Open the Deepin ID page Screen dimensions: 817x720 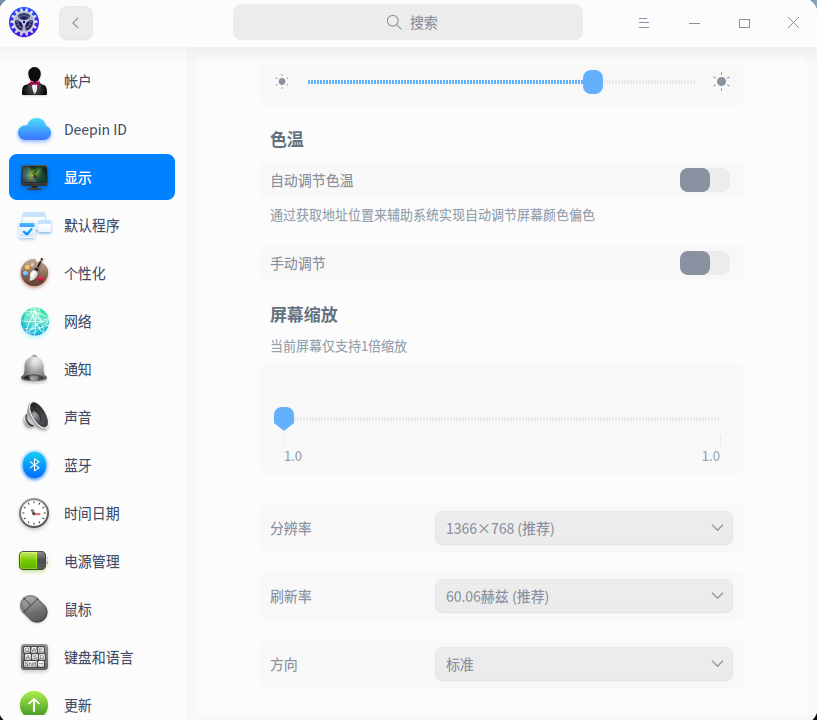pos(92,129)
